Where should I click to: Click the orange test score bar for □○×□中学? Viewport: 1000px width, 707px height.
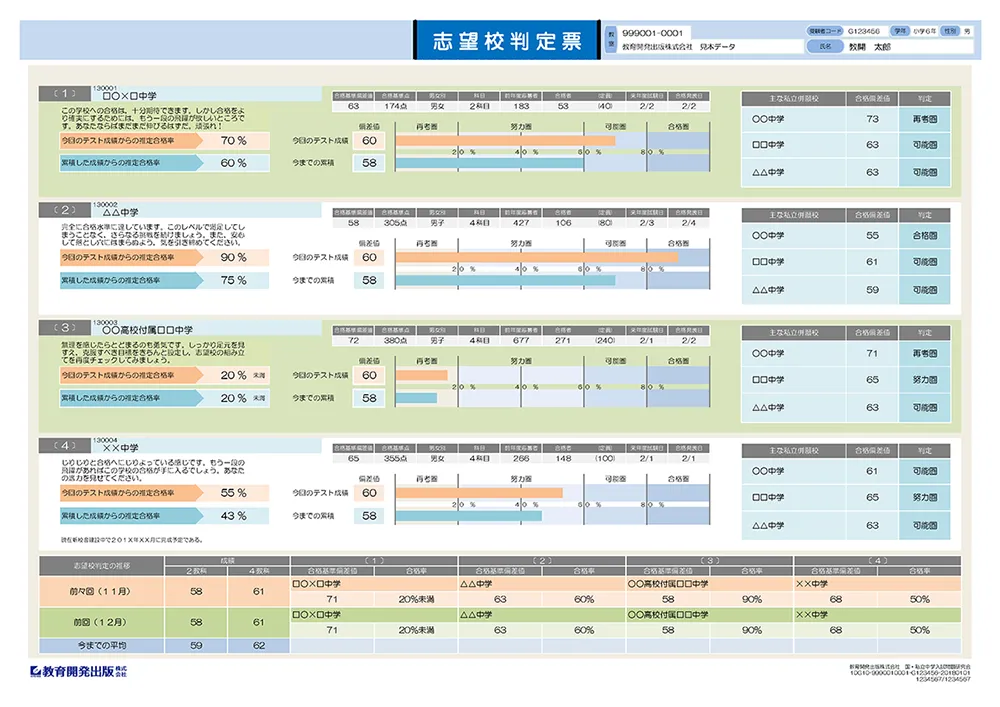(505, 141)
